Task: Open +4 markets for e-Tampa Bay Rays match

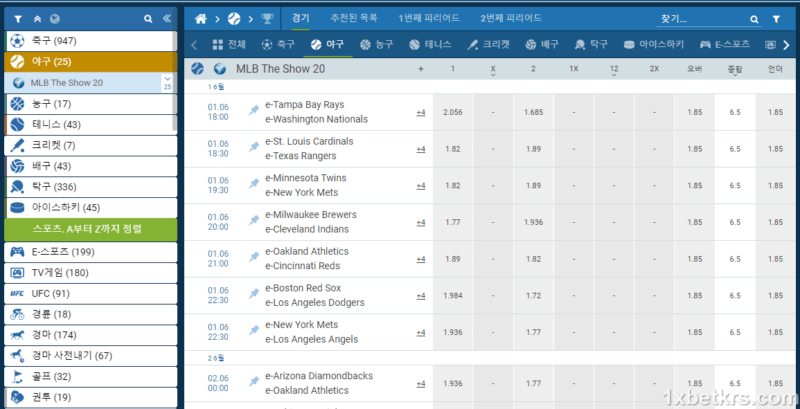Action: tap(420, 113)
